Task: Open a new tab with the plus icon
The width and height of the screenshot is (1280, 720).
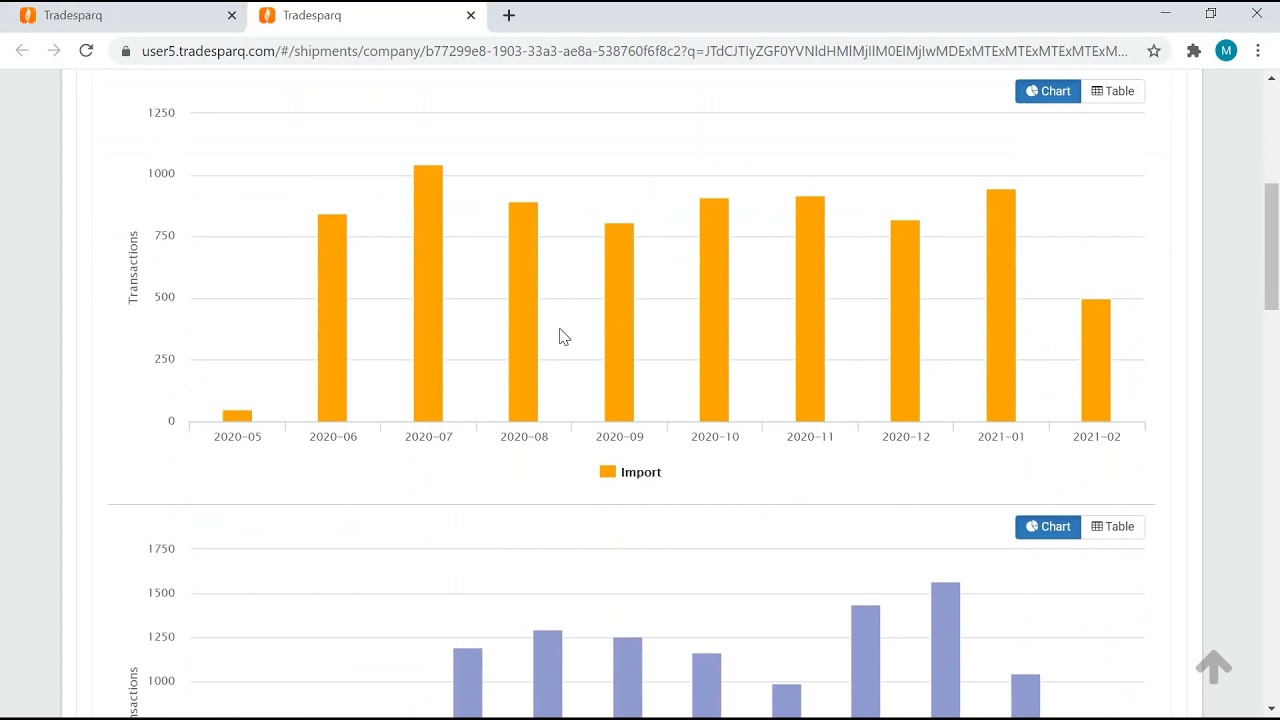Action: click(x=509, y=15)
